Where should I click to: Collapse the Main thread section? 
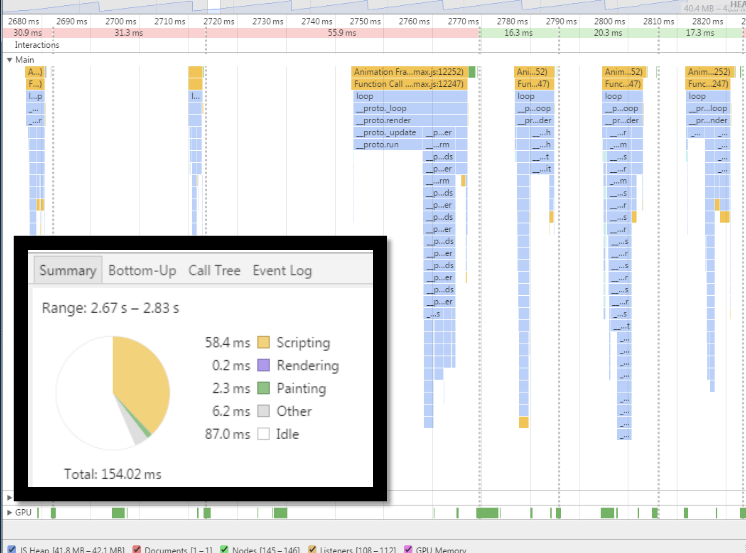tap(9, 60)
